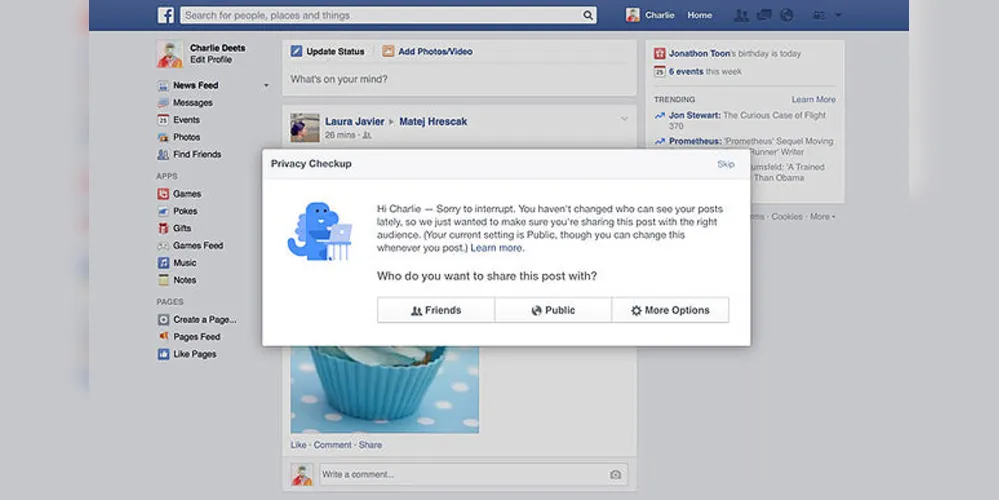
Task: Click the More Options button
Action: click(670, 310)
